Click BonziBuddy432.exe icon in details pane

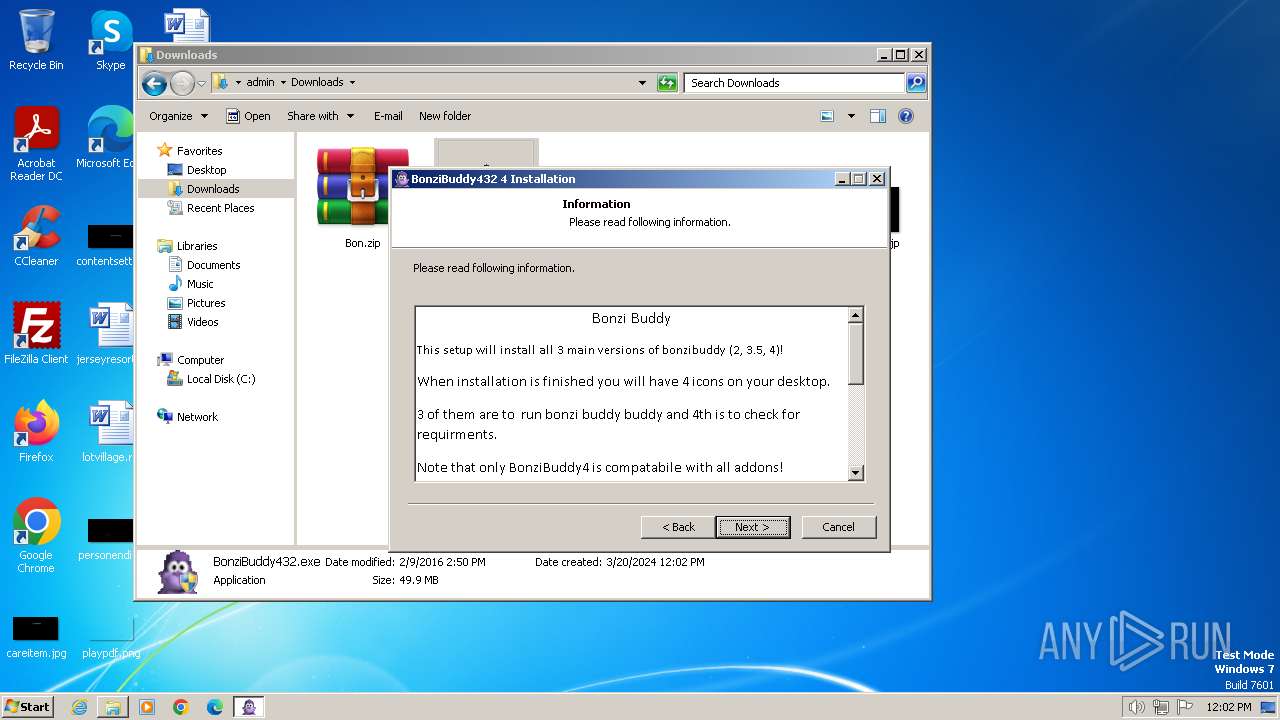(x=178, y=573)
